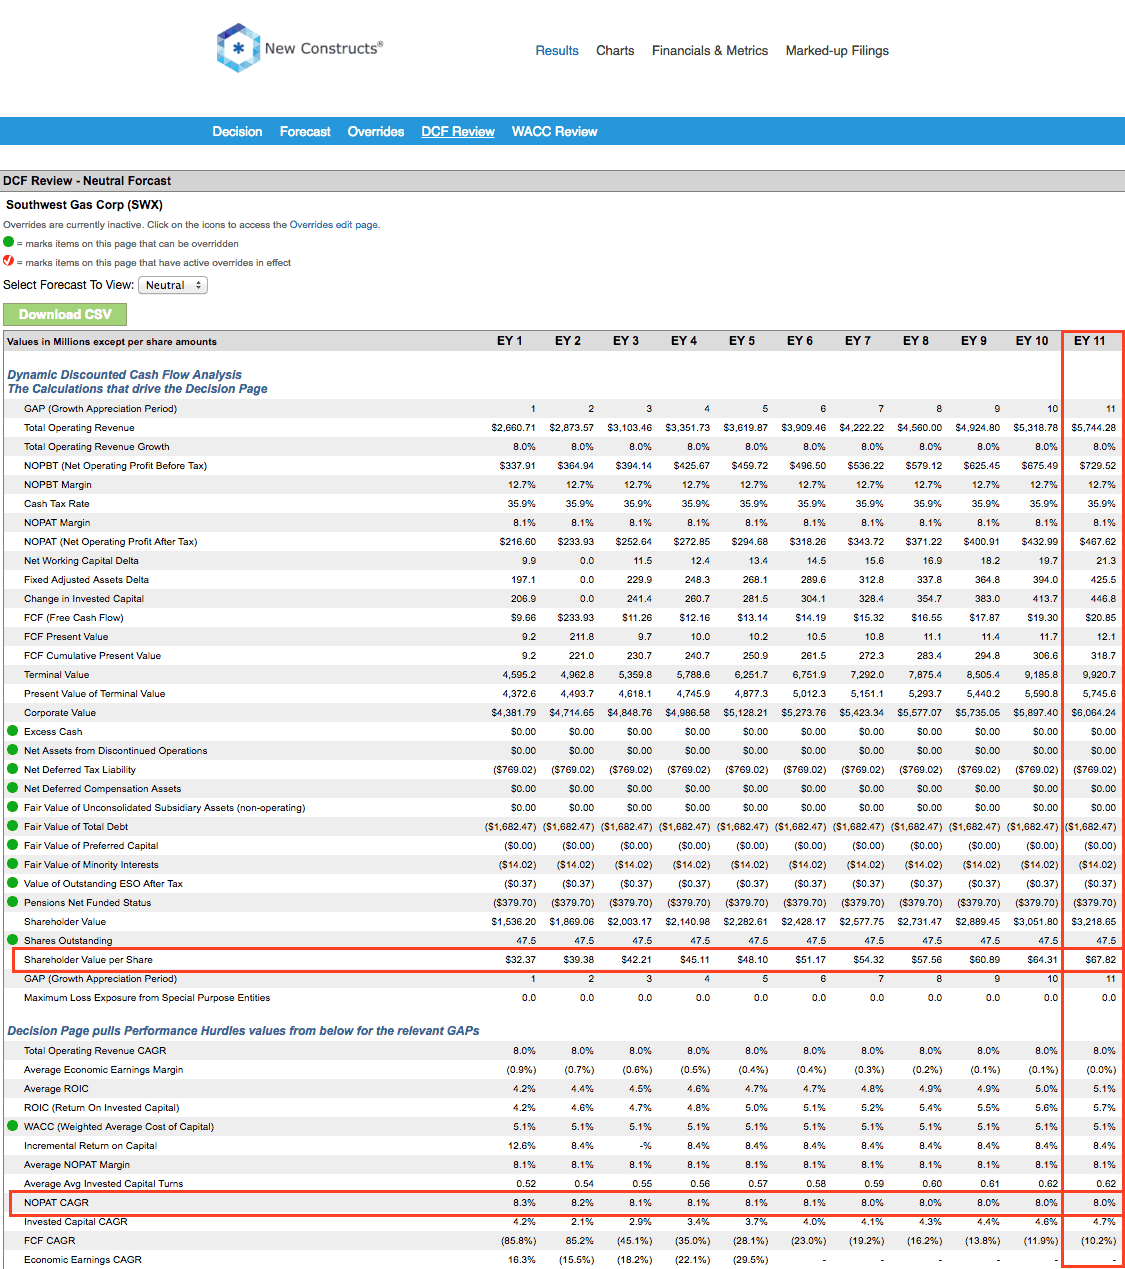Image resolution: width=1125 pixels, height=1269 pixels.
Task: Click the Net Working Capital Delta label
Action: [x=81, y=560]
